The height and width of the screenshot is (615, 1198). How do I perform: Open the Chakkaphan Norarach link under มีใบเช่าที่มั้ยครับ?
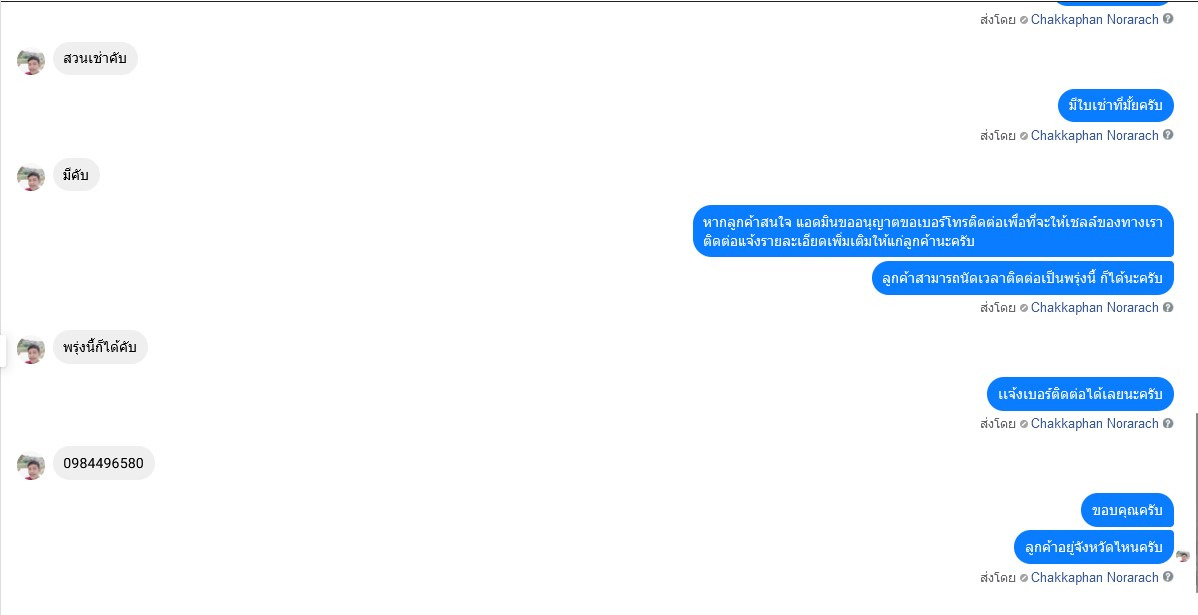coord(1094,135)
